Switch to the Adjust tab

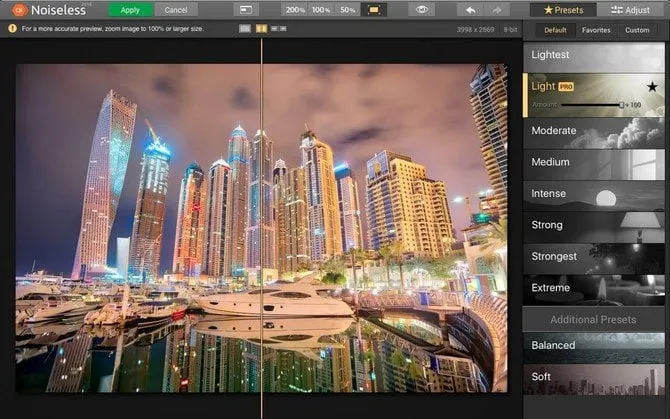631,9
